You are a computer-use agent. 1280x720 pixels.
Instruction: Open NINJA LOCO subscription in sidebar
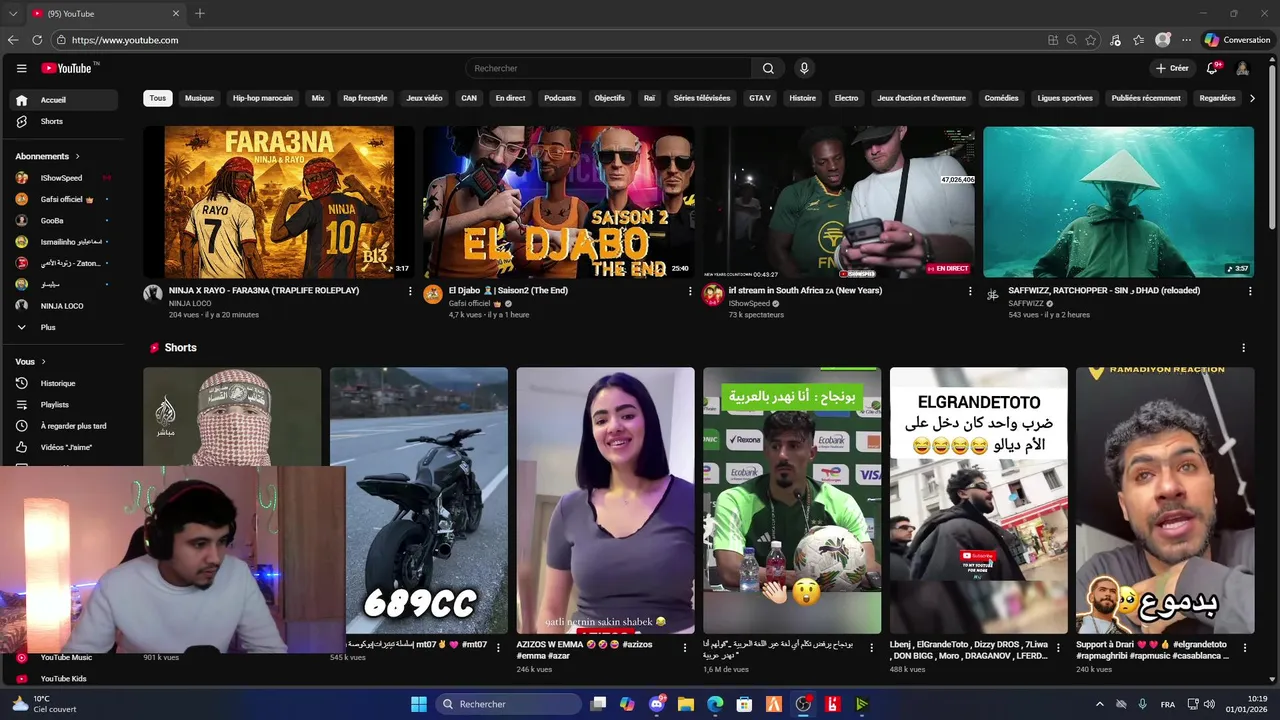(x=63, y=306)
